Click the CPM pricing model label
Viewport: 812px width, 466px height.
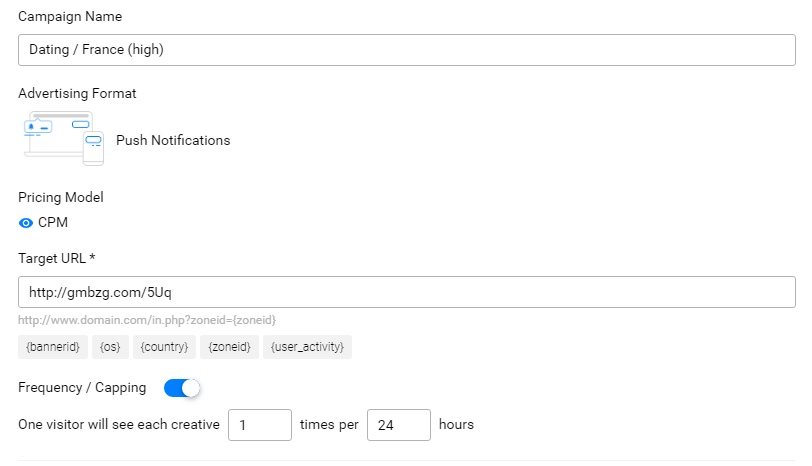[53, 223]
